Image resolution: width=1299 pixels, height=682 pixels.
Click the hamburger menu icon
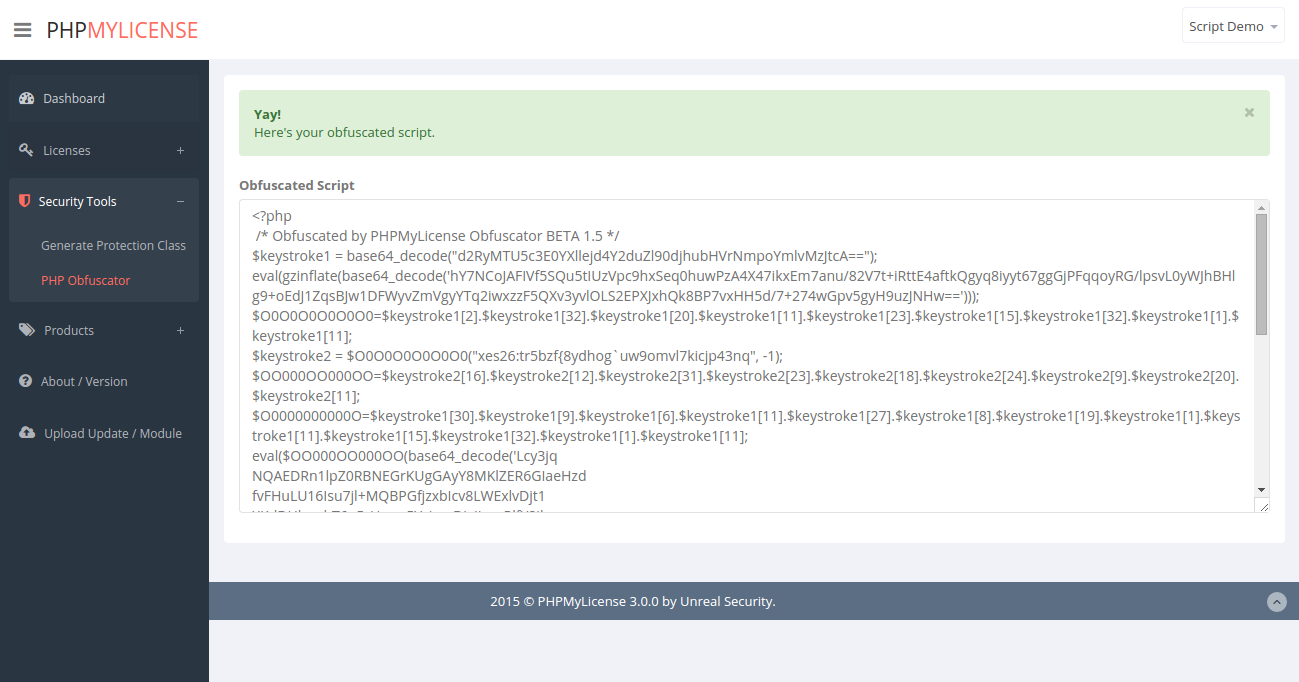point(22,29)
